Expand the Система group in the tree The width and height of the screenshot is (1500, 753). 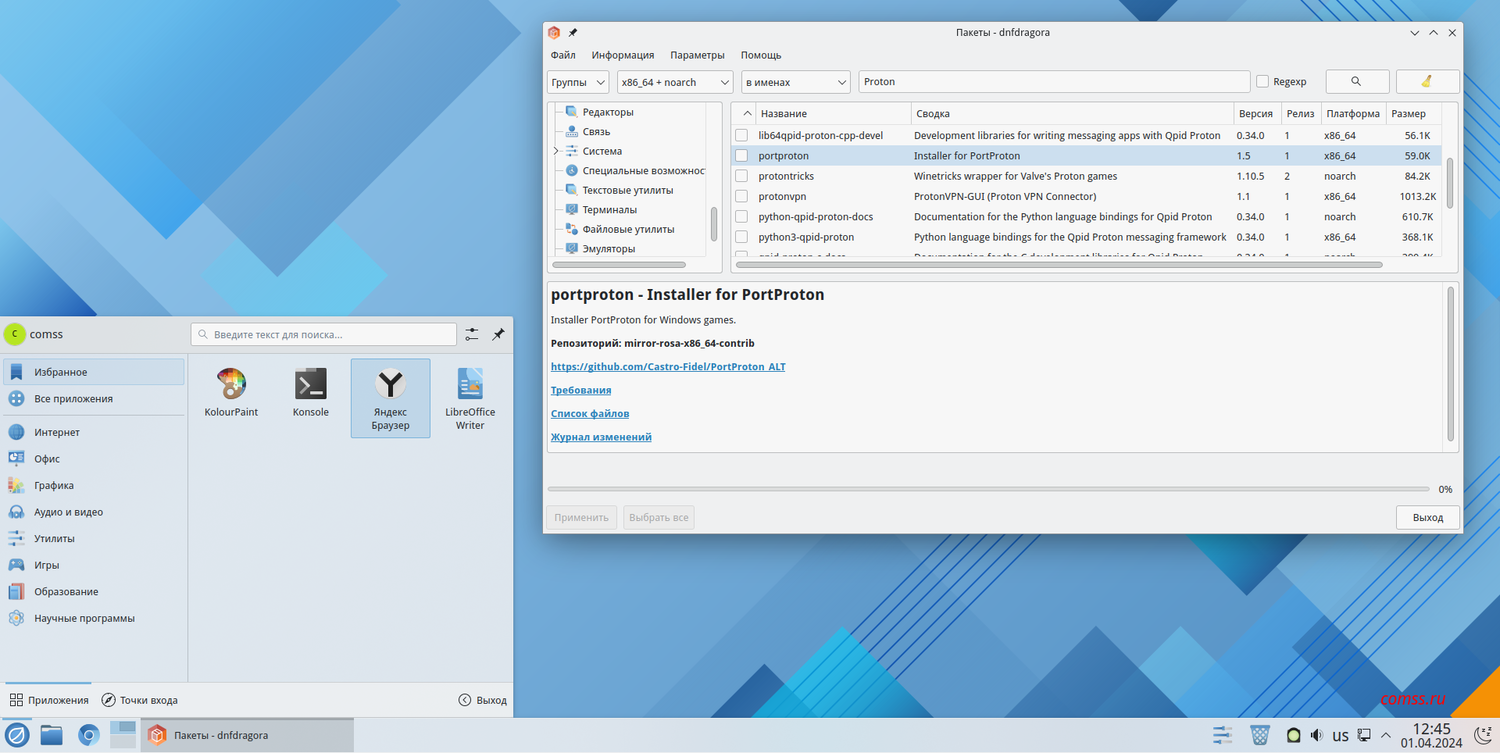[x=556, y=151]
